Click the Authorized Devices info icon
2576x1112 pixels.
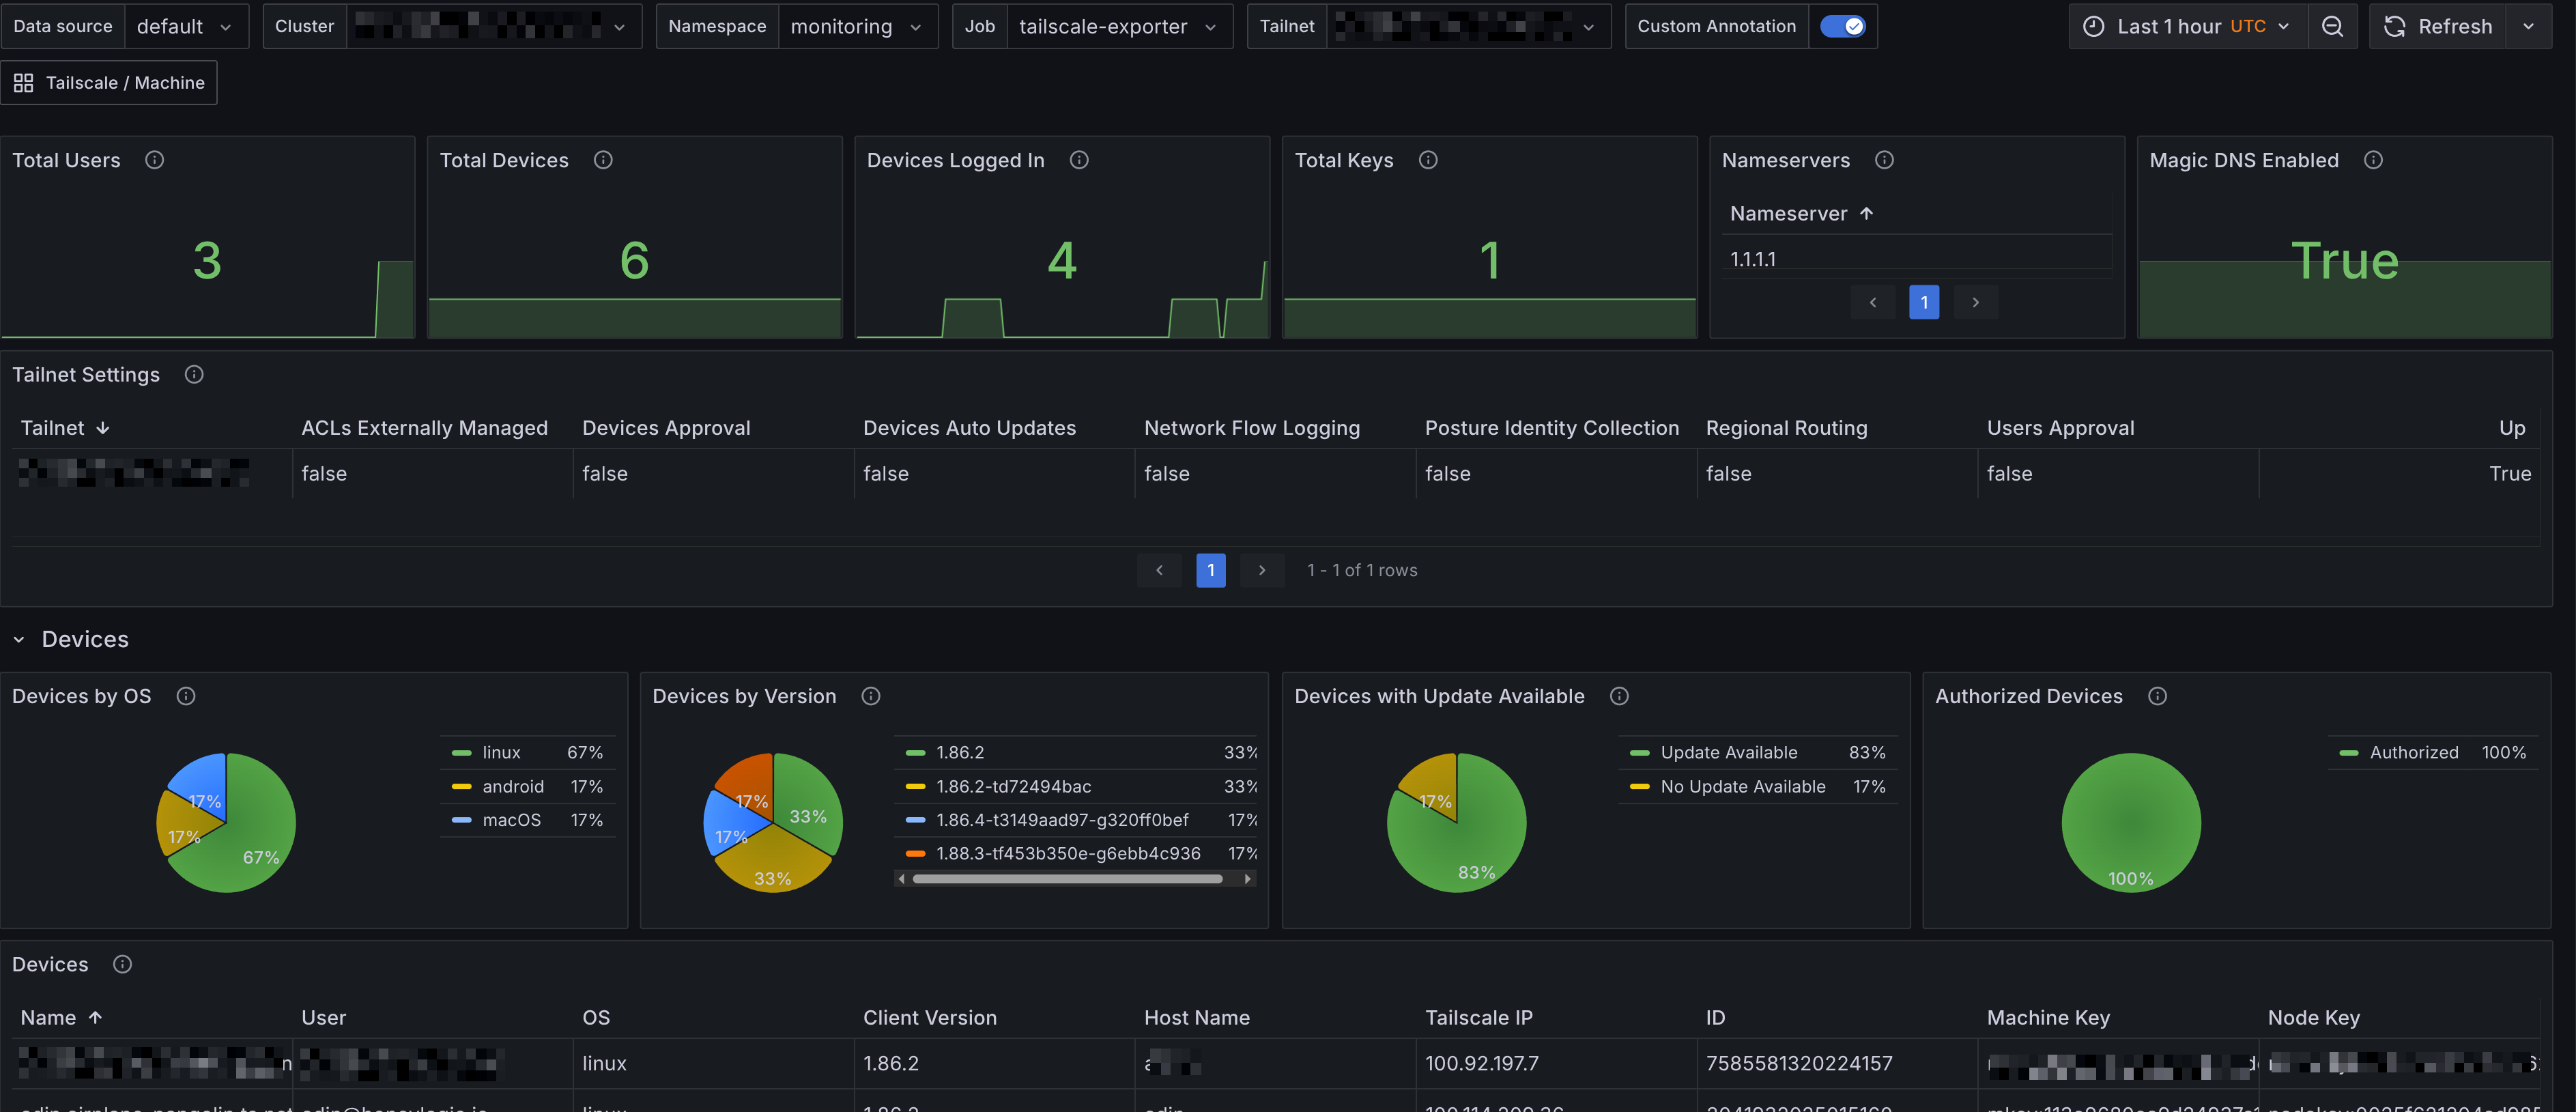click(2157, 696)
